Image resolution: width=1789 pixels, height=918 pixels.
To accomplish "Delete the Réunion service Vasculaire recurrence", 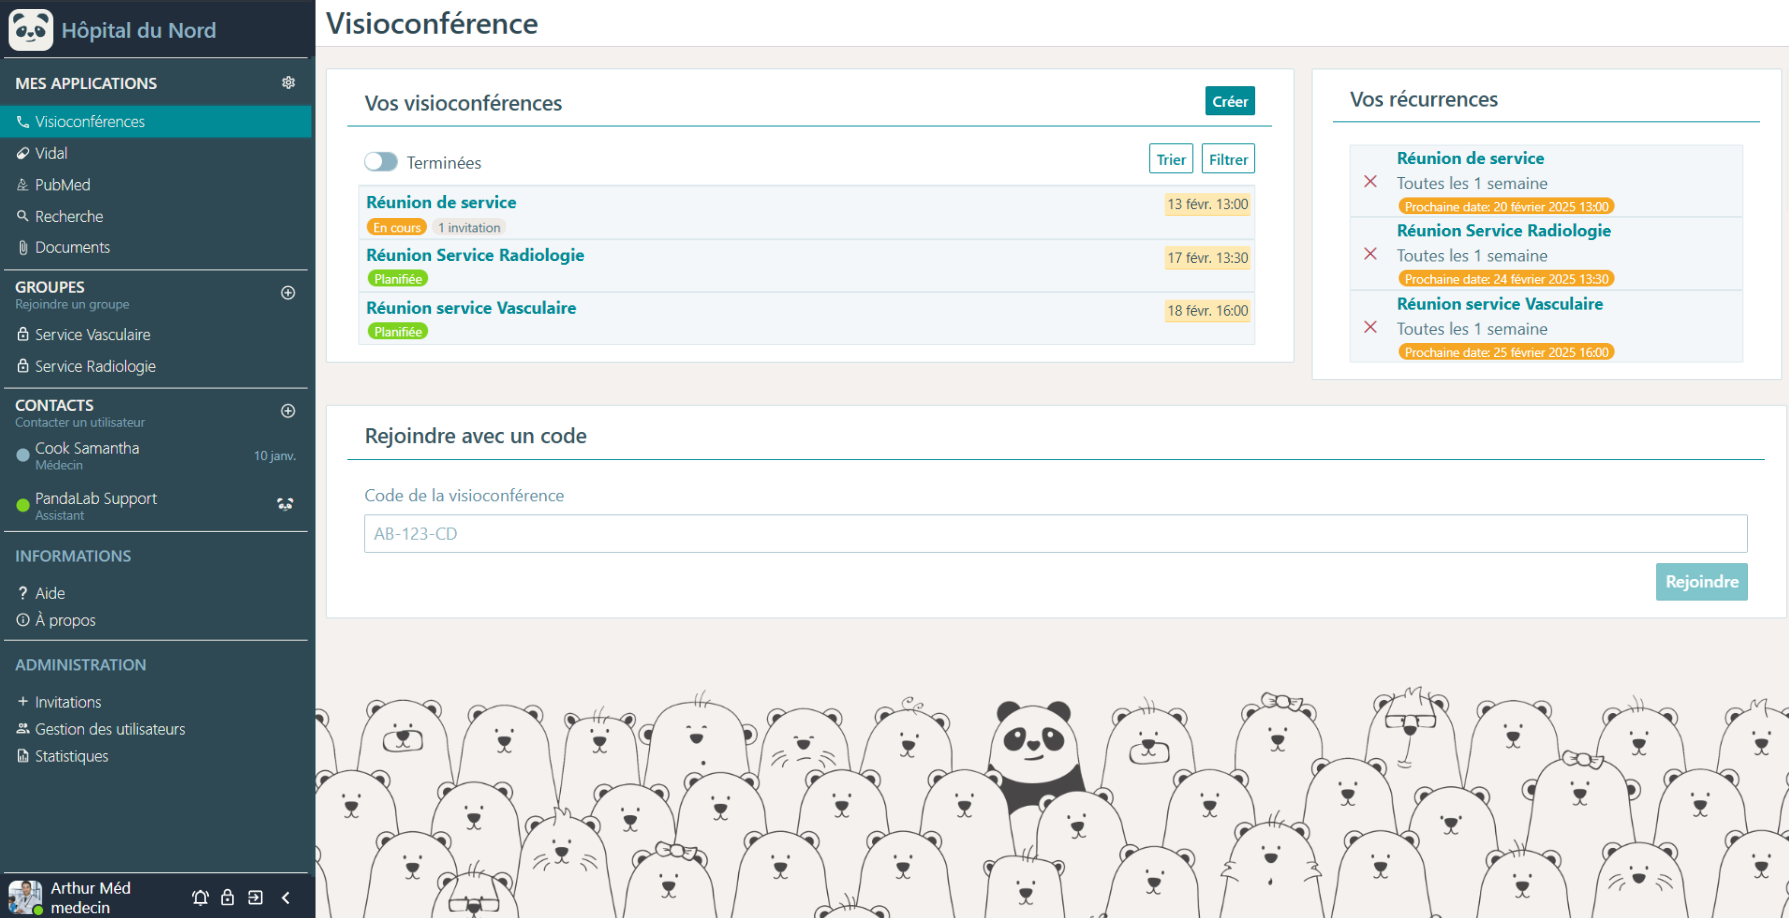I will (1371, 327).
